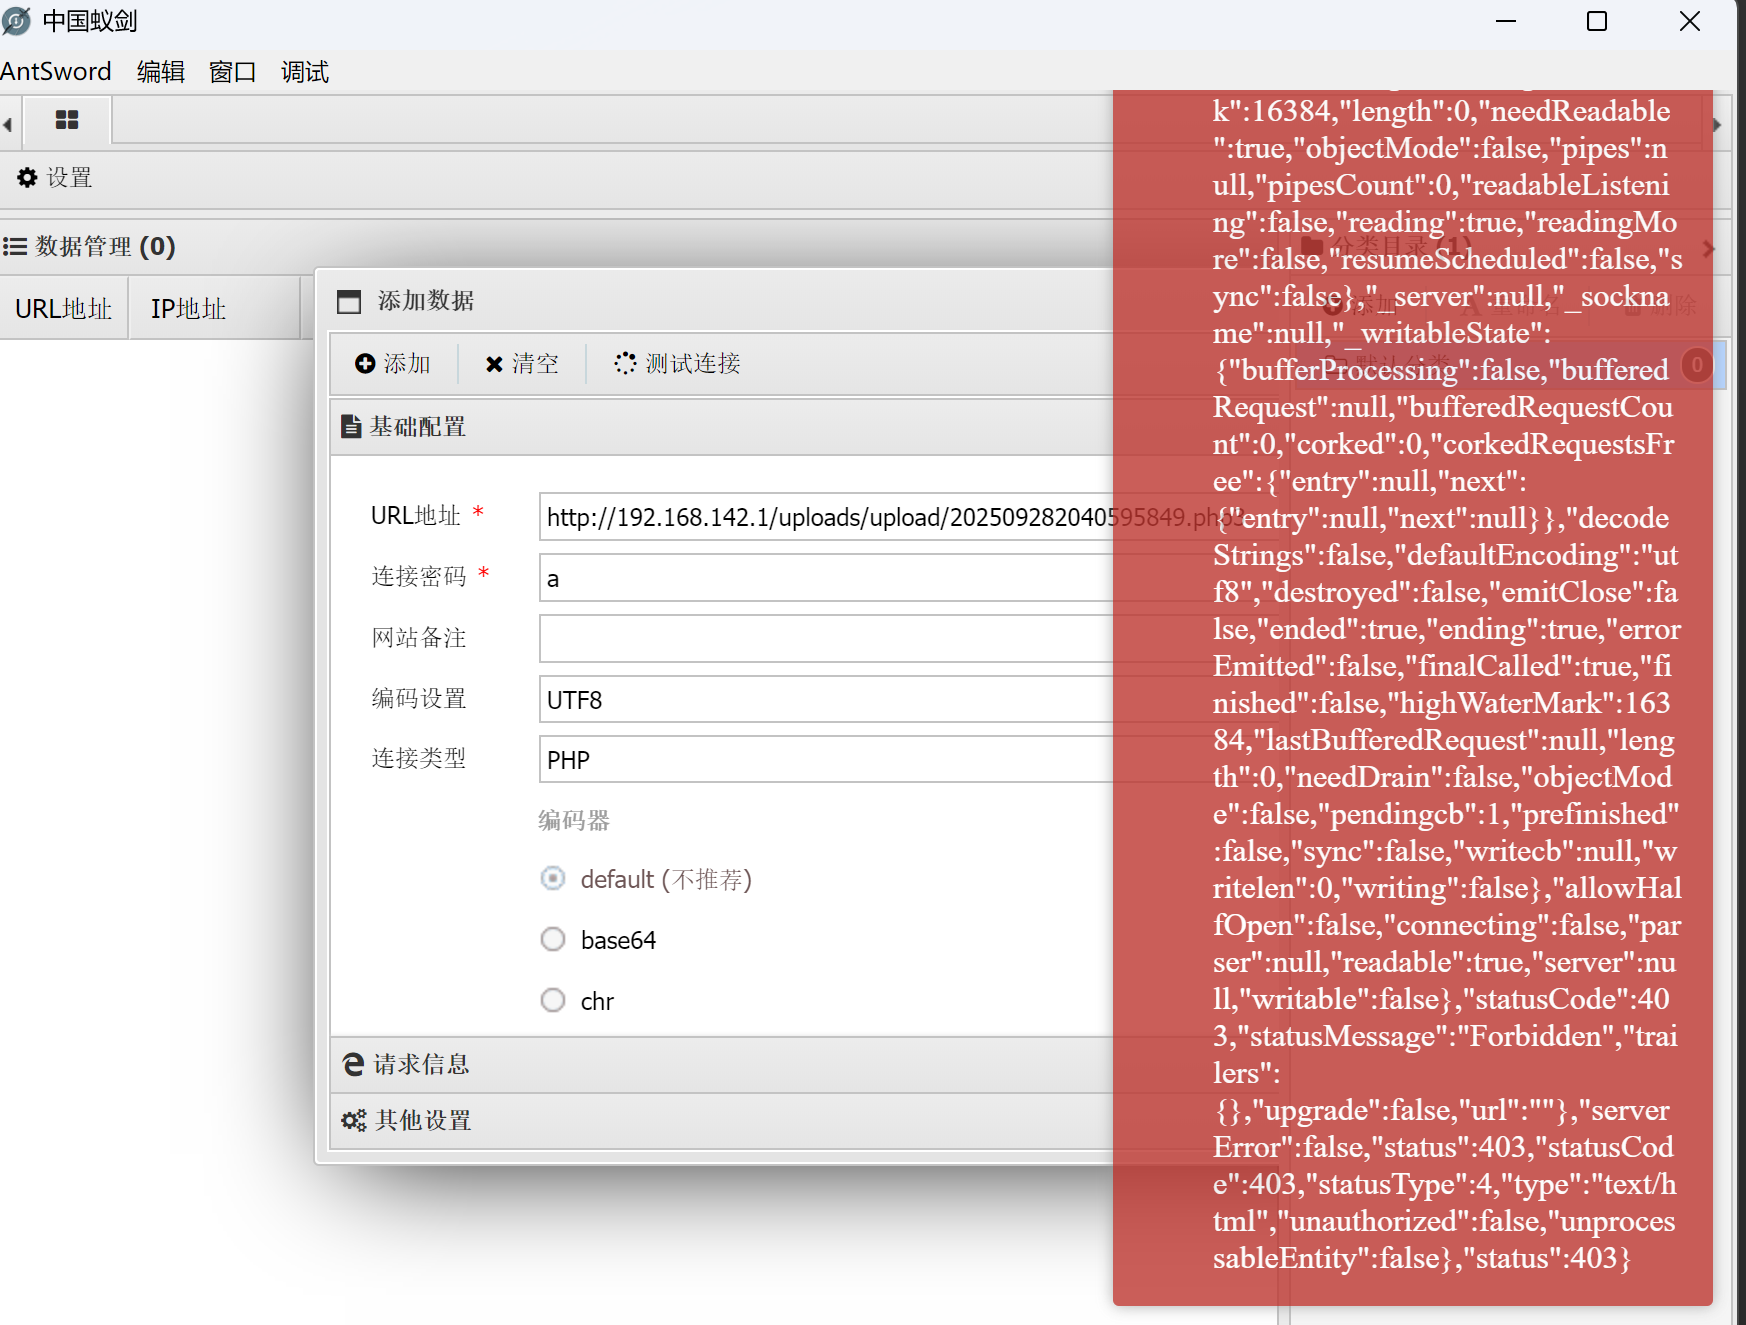The width and height of the screenshot is (1746, 1325).
Task: Click the right tab-scroll arrow
Action: click(x=1717, y=125)
